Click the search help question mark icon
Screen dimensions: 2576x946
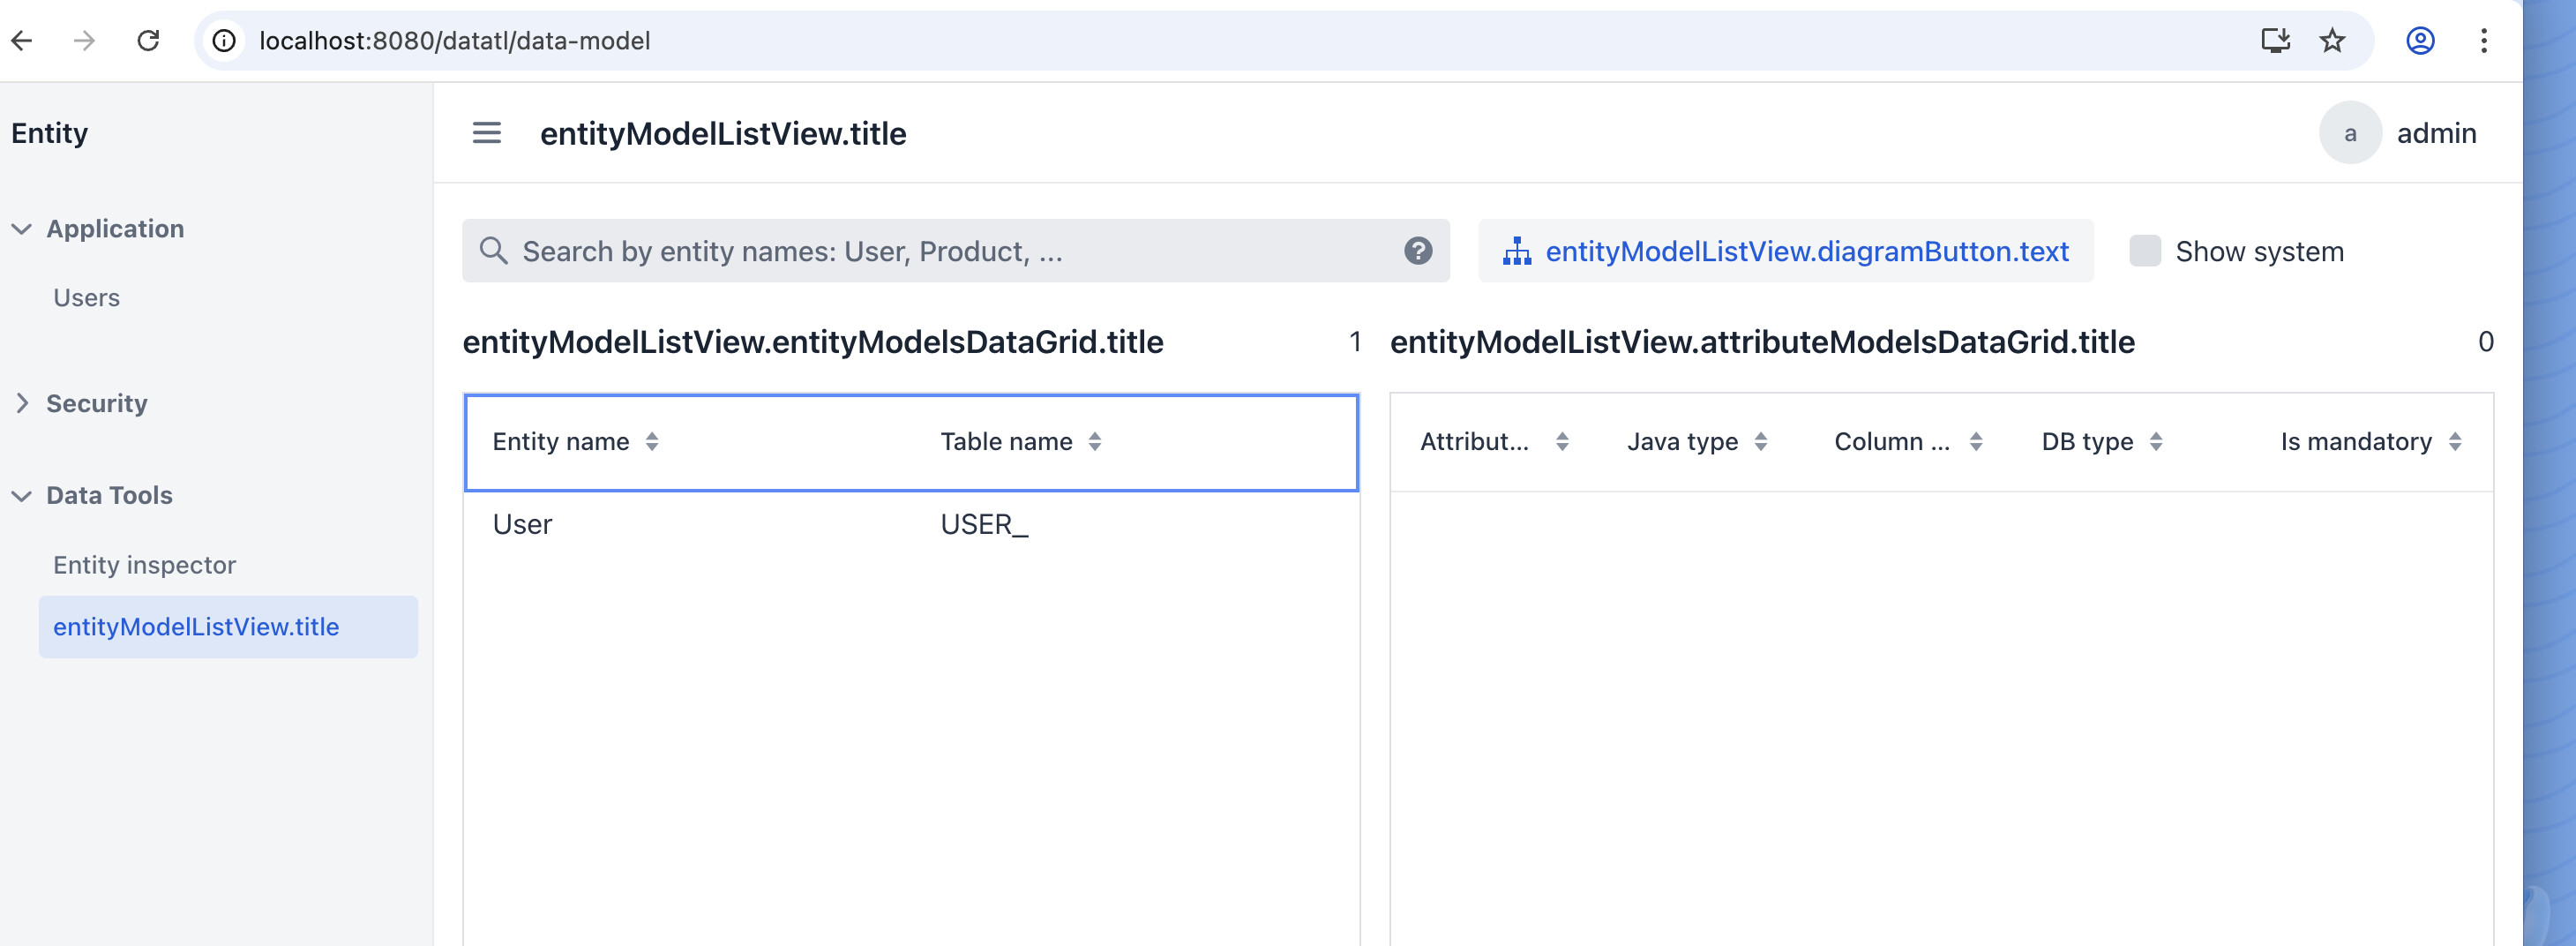[1417, 251]
